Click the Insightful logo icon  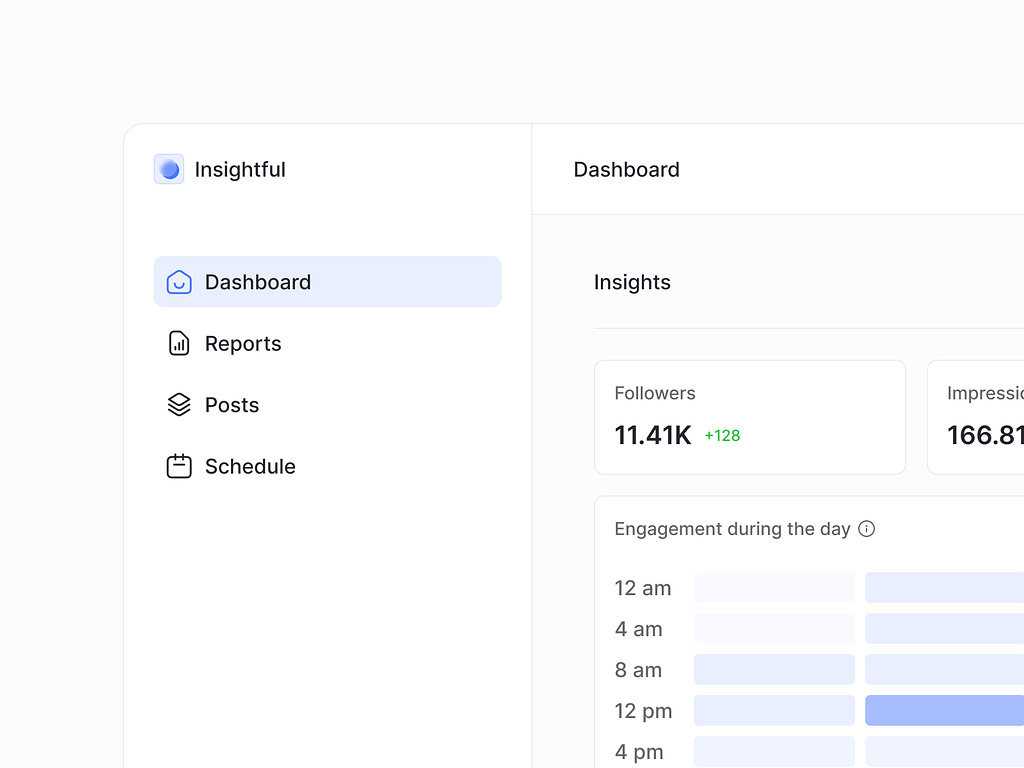(169, 169)
